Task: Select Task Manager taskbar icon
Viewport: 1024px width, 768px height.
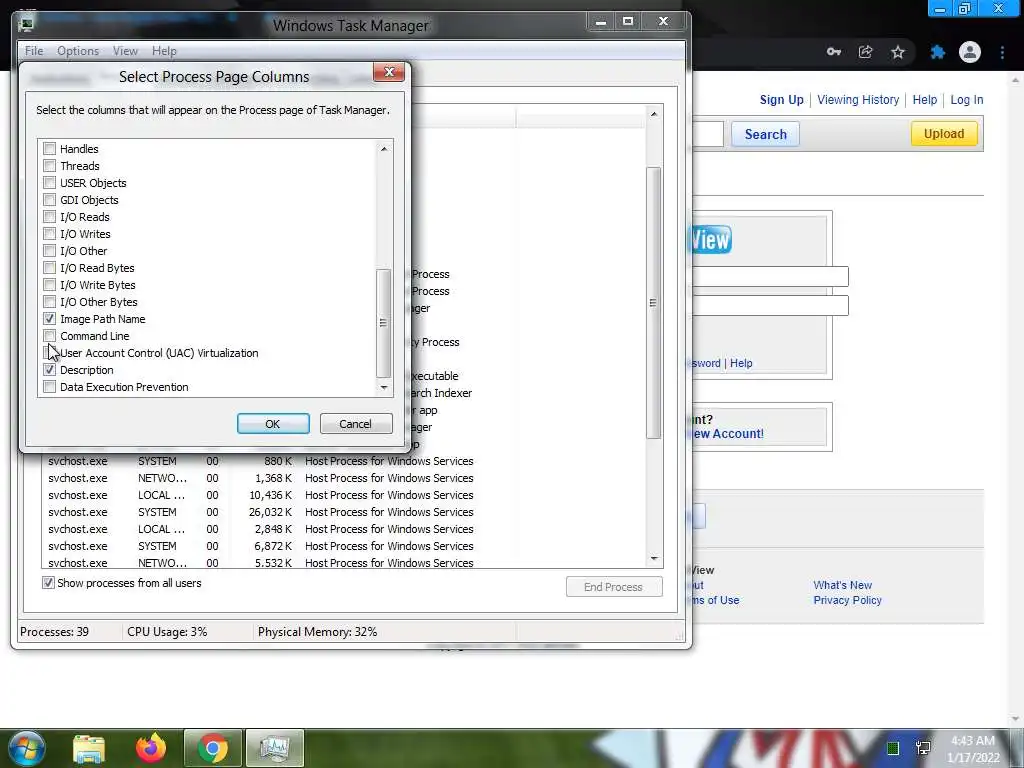Action: 274,748
